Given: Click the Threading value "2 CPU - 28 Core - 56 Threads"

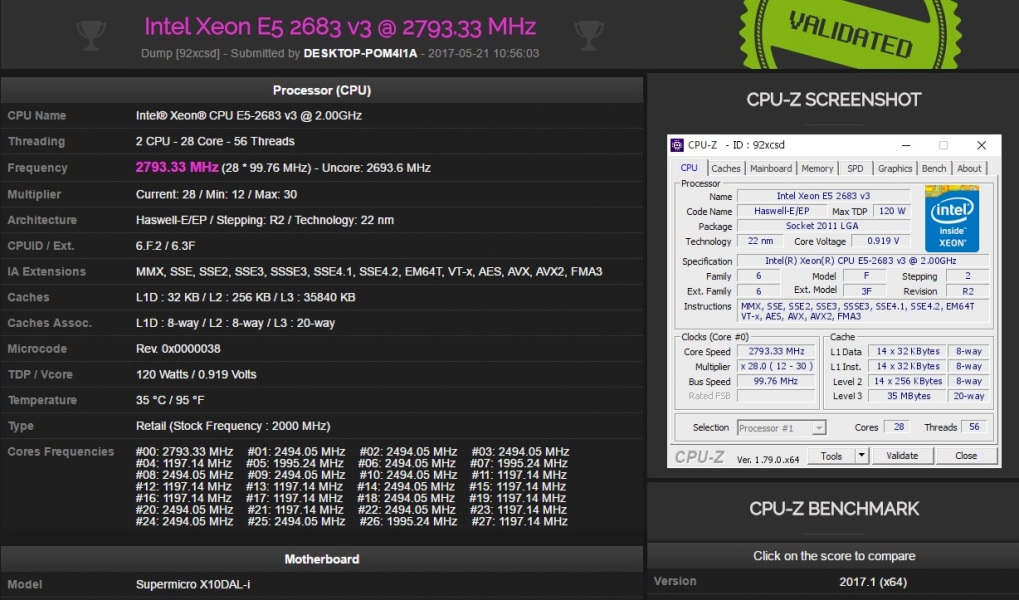Looking at the screenshot, I should [215, 142].
